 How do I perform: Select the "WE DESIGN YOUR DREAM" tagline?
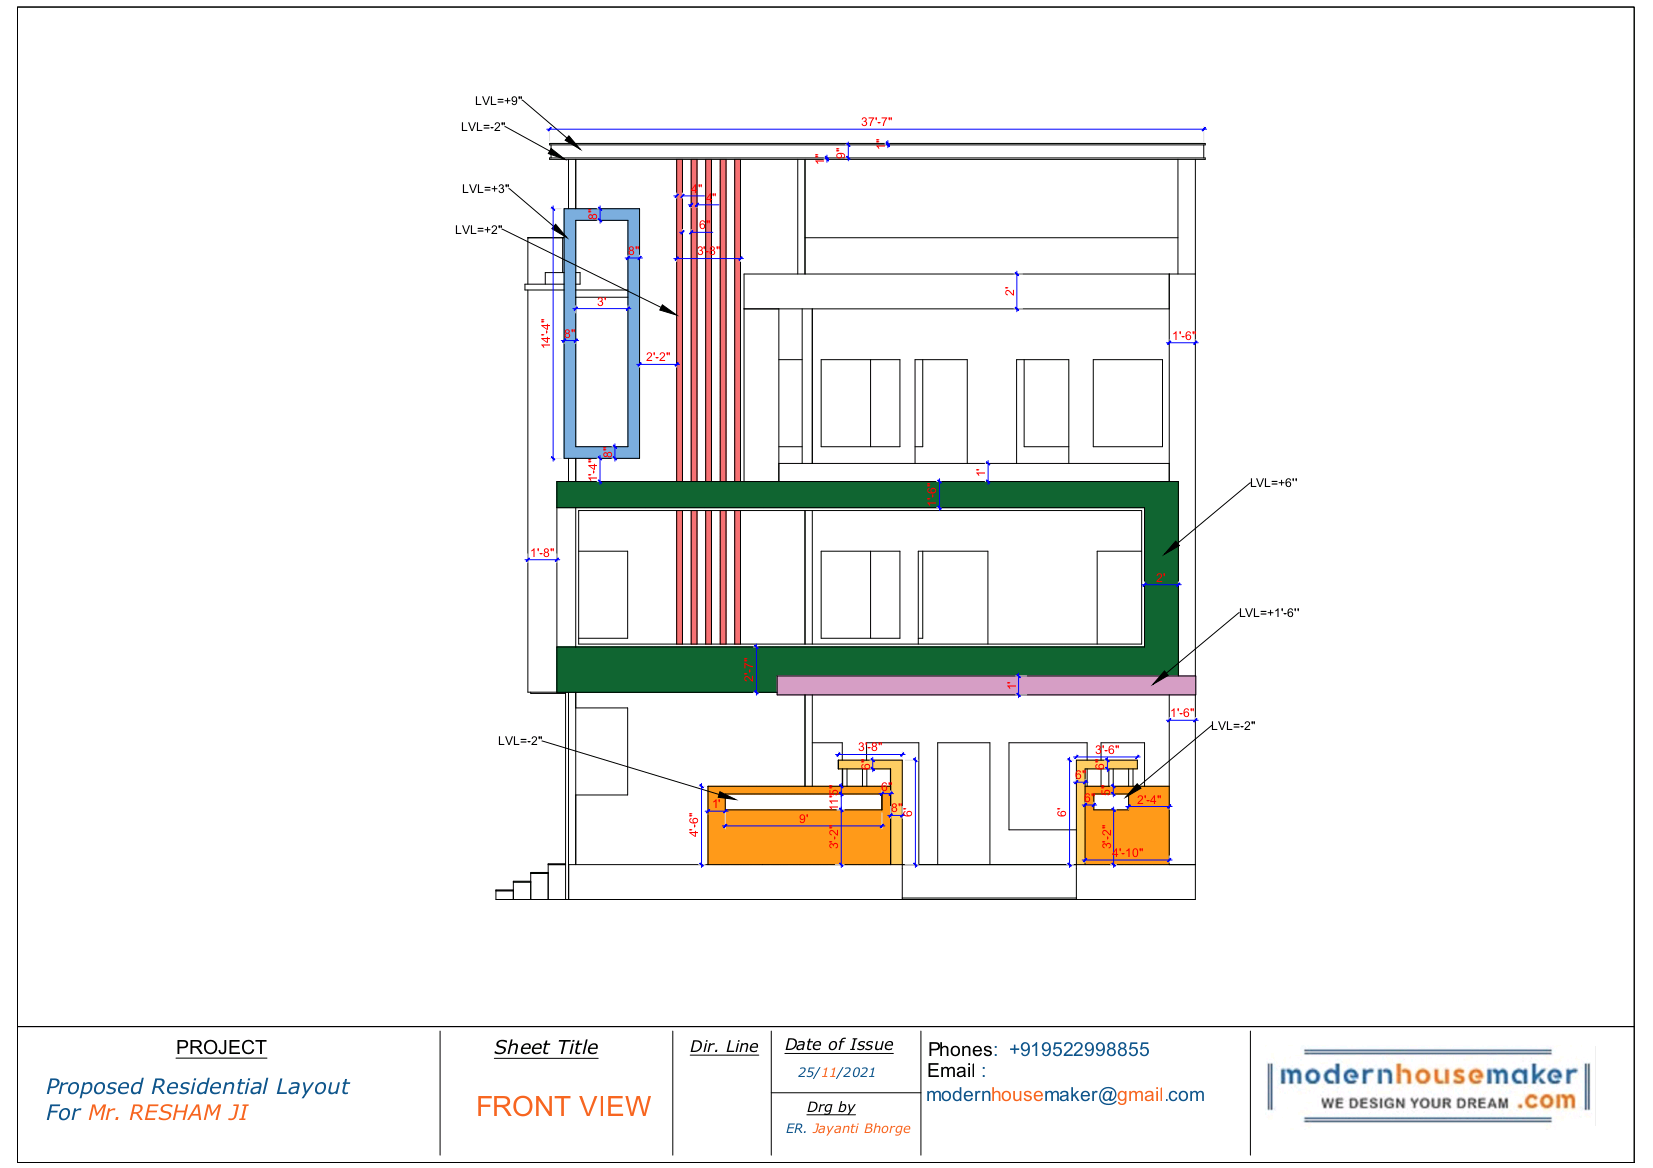1414,1103
